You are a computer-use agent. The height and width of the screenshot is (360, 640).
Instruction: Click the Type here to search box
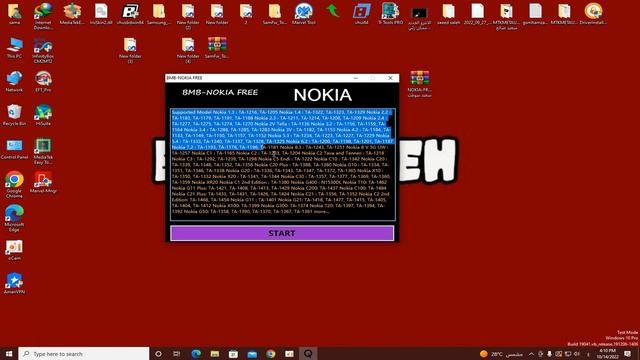coord(84,353)
